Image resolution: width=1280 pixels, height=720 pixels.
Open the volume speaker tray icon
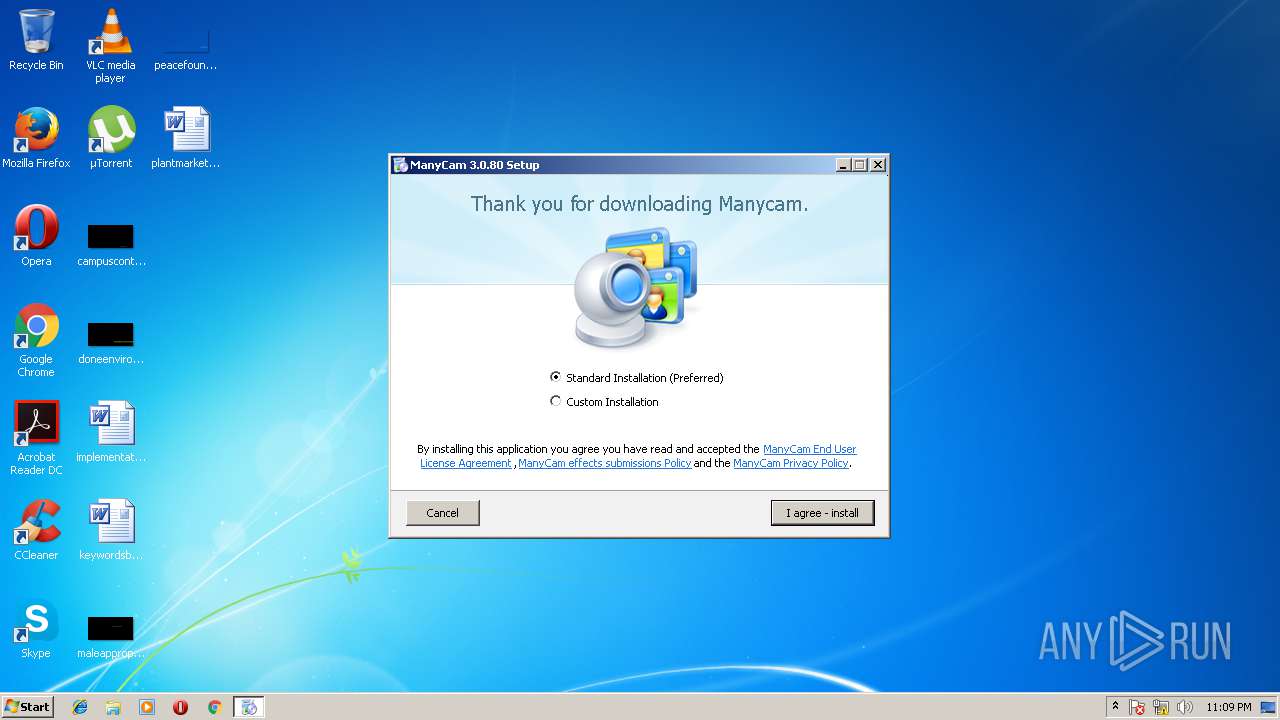click(1185, 707)
